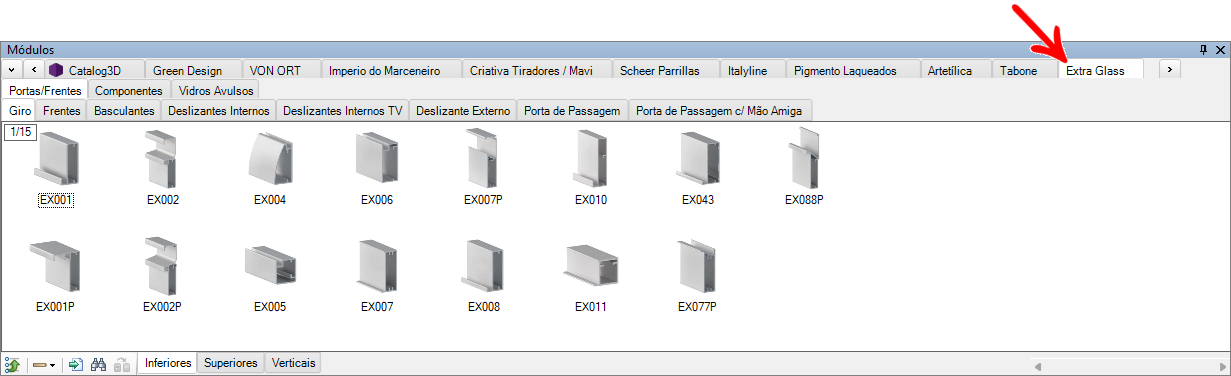Open the Componentes tab
Viewport: 1231px width, 376px height.
(x=128, y=91)
